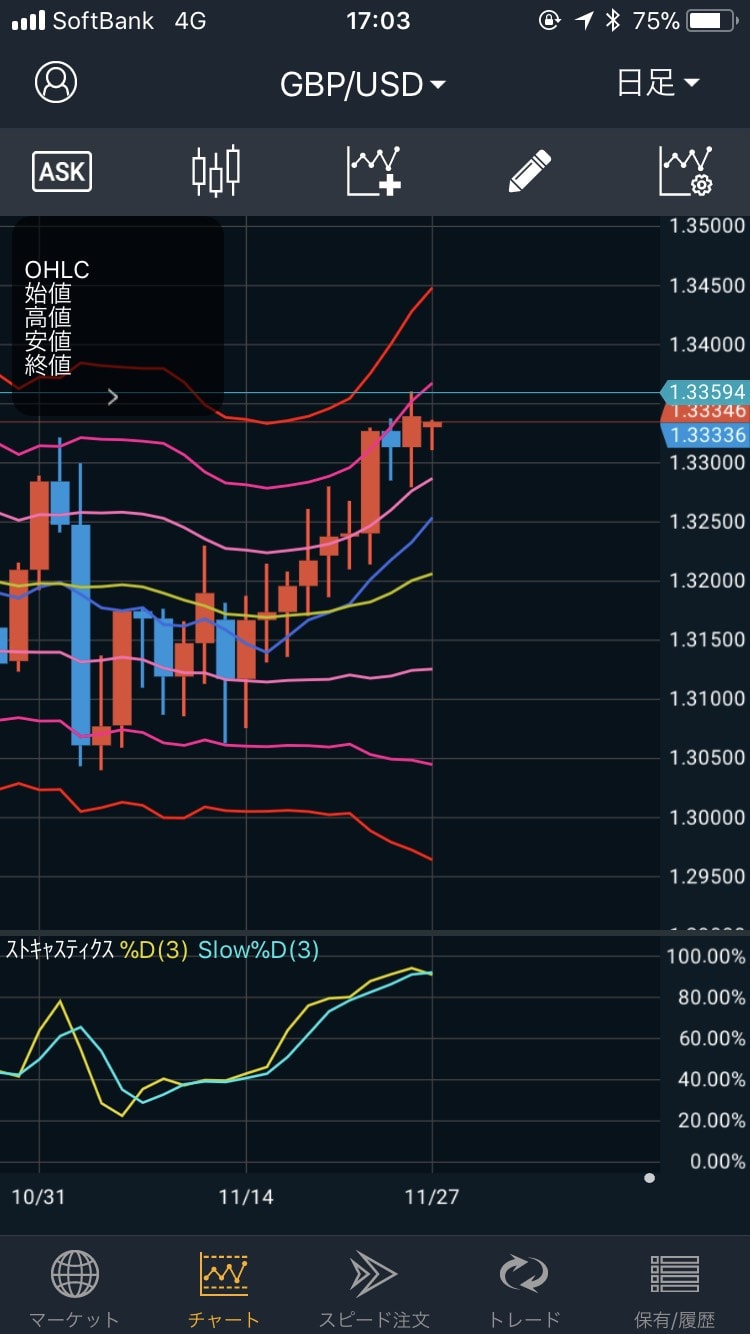Tap the 17:03 clock in status bar

tap(377, 20)
